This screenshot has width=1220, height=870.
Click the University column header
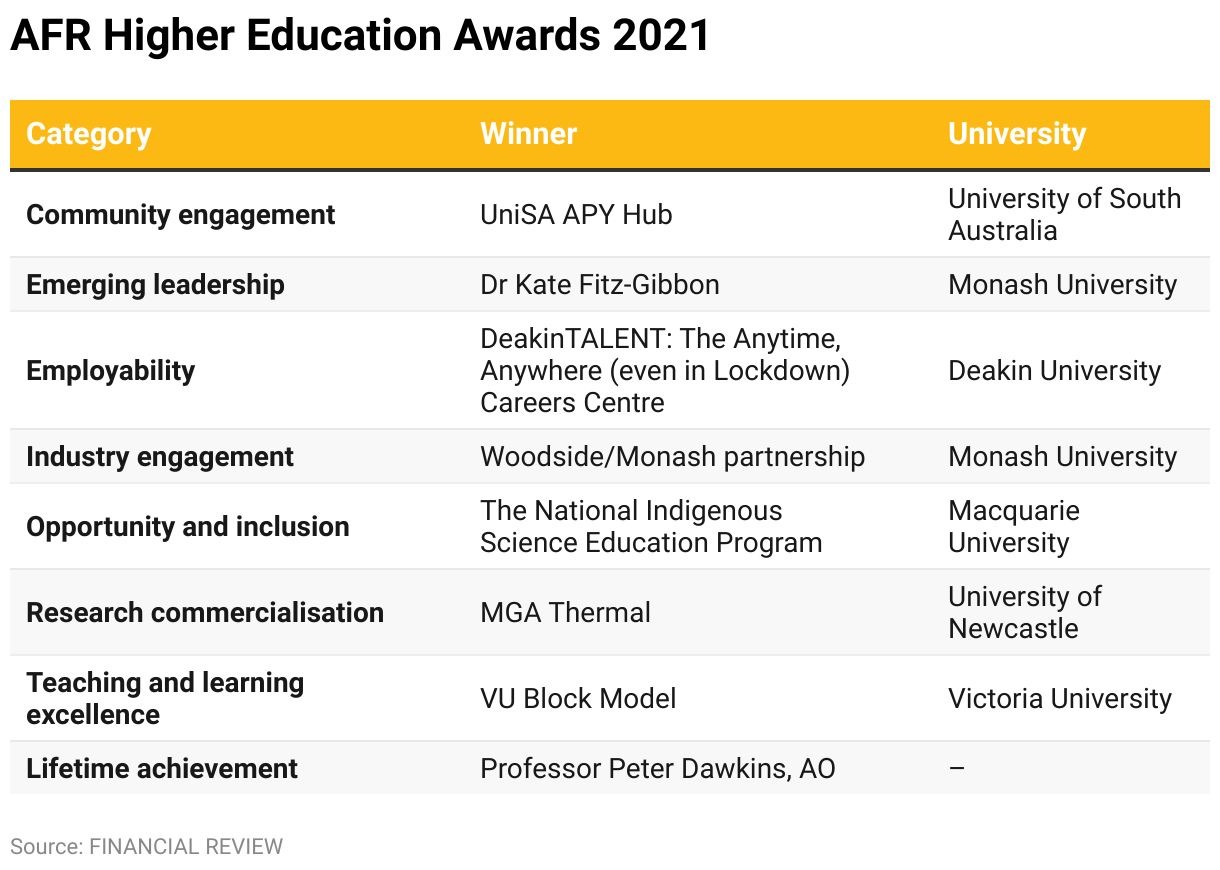coord(1017,134)
